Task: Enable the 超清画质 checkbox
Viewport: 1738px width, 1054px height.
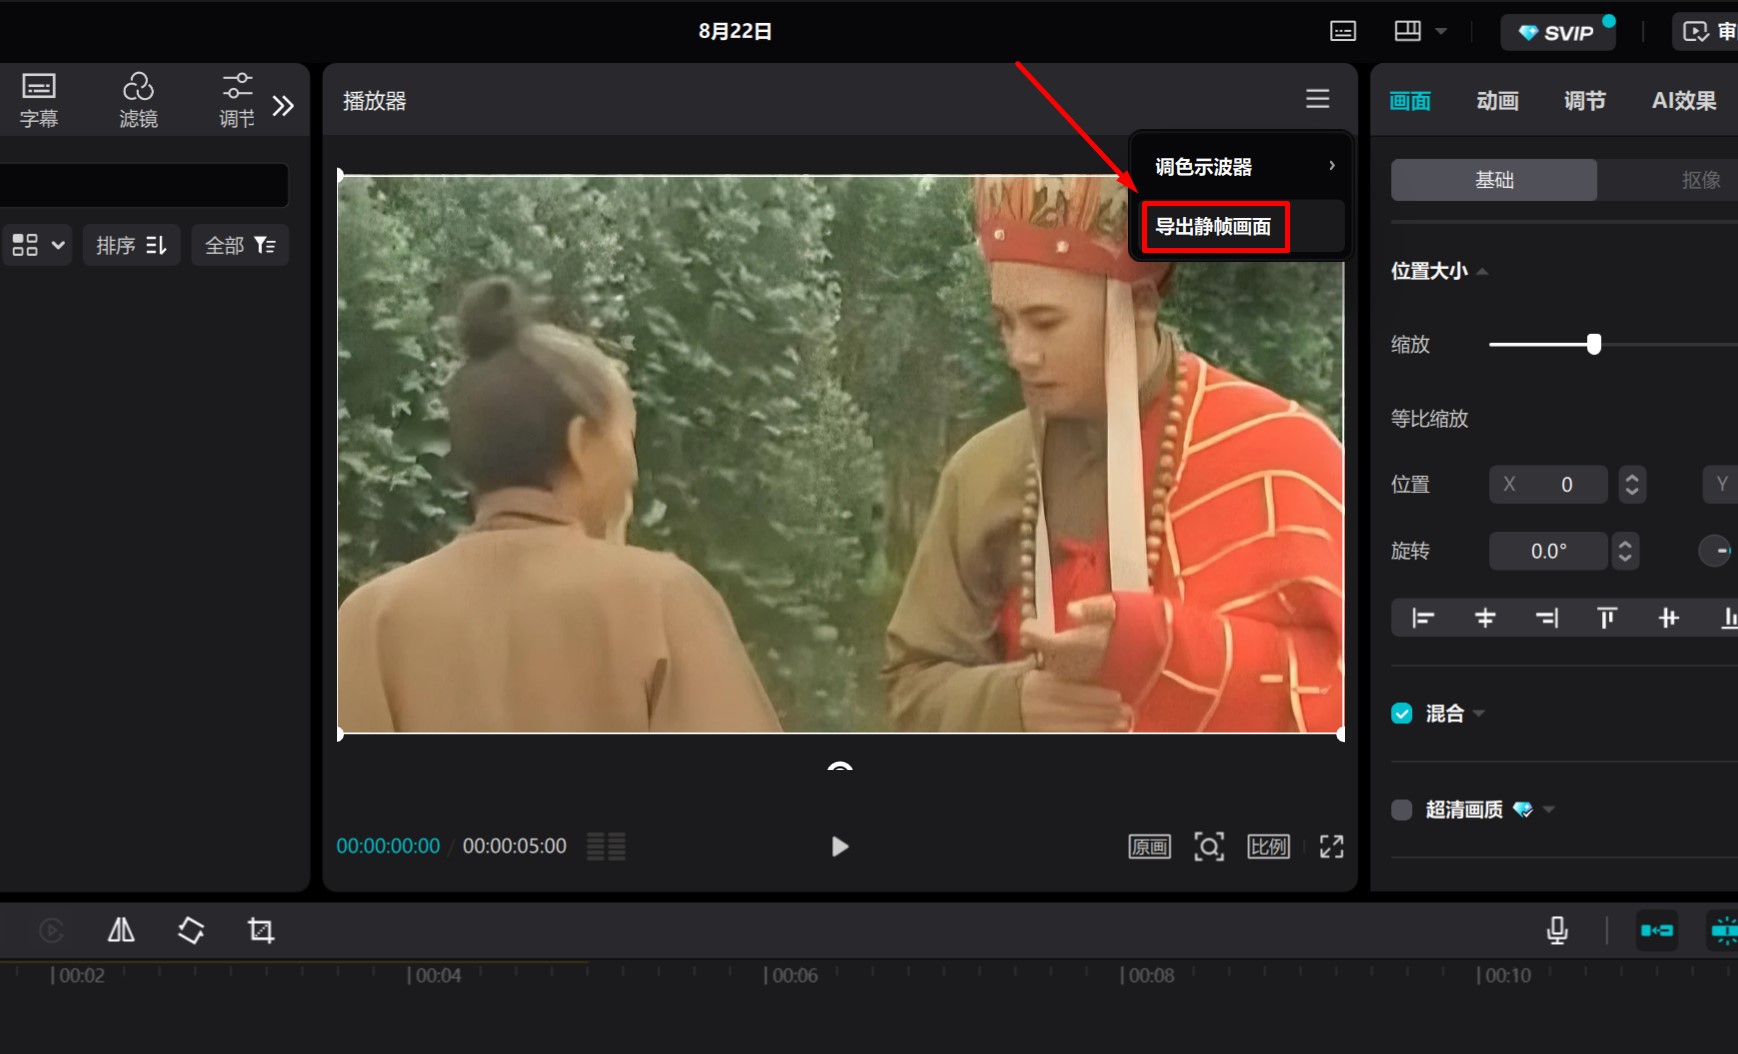Action: click(x=1402, y=810)
